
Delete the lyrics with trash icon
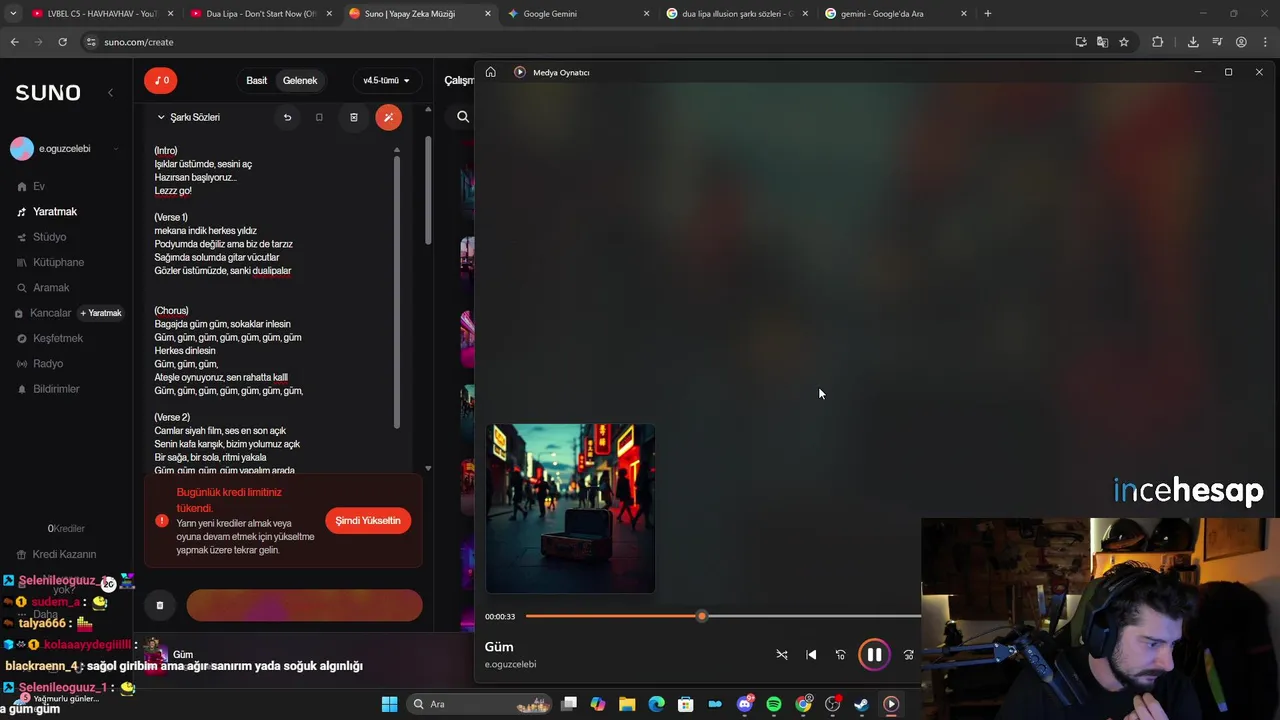coord(353,117)
